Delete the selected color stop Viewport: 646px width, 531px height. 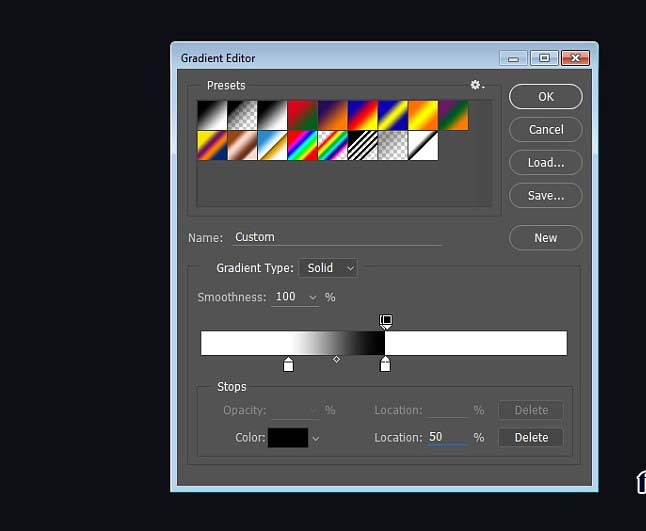point(531,437)
